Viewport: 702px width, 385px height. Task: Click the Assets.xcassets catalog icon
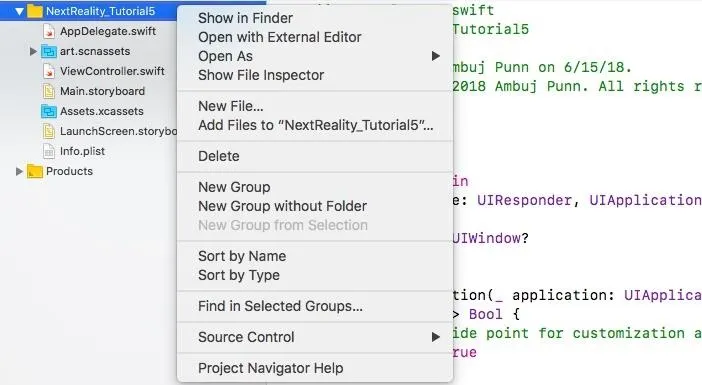click(49, 111)
